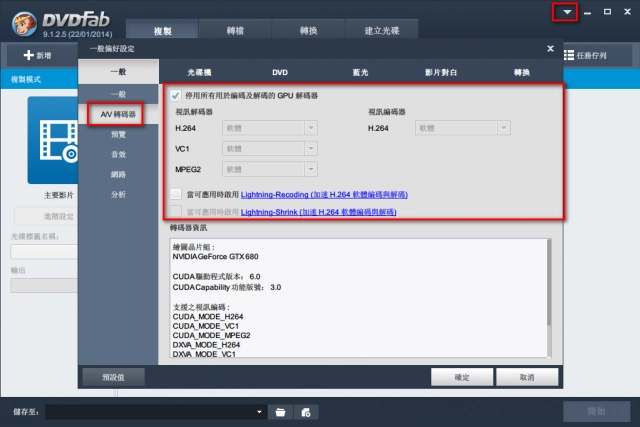Viewport: 640px width, 427px height.
Task: Select 音效 sound in the sidebar
Action: (118, 154)
